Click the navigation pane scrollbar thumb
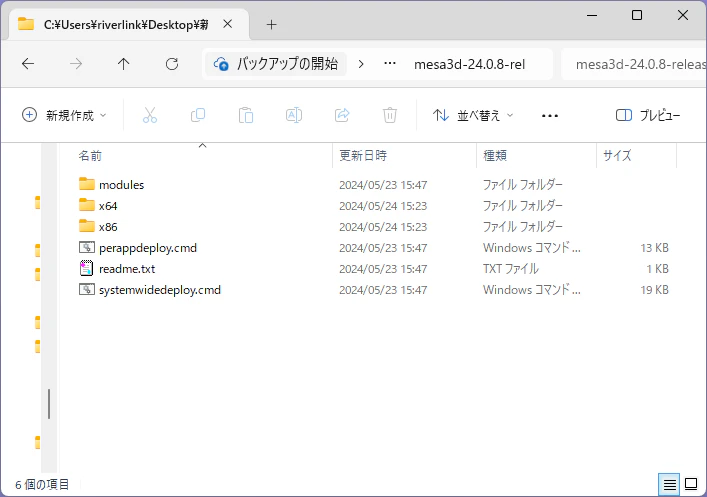 (x=49, y=404)
